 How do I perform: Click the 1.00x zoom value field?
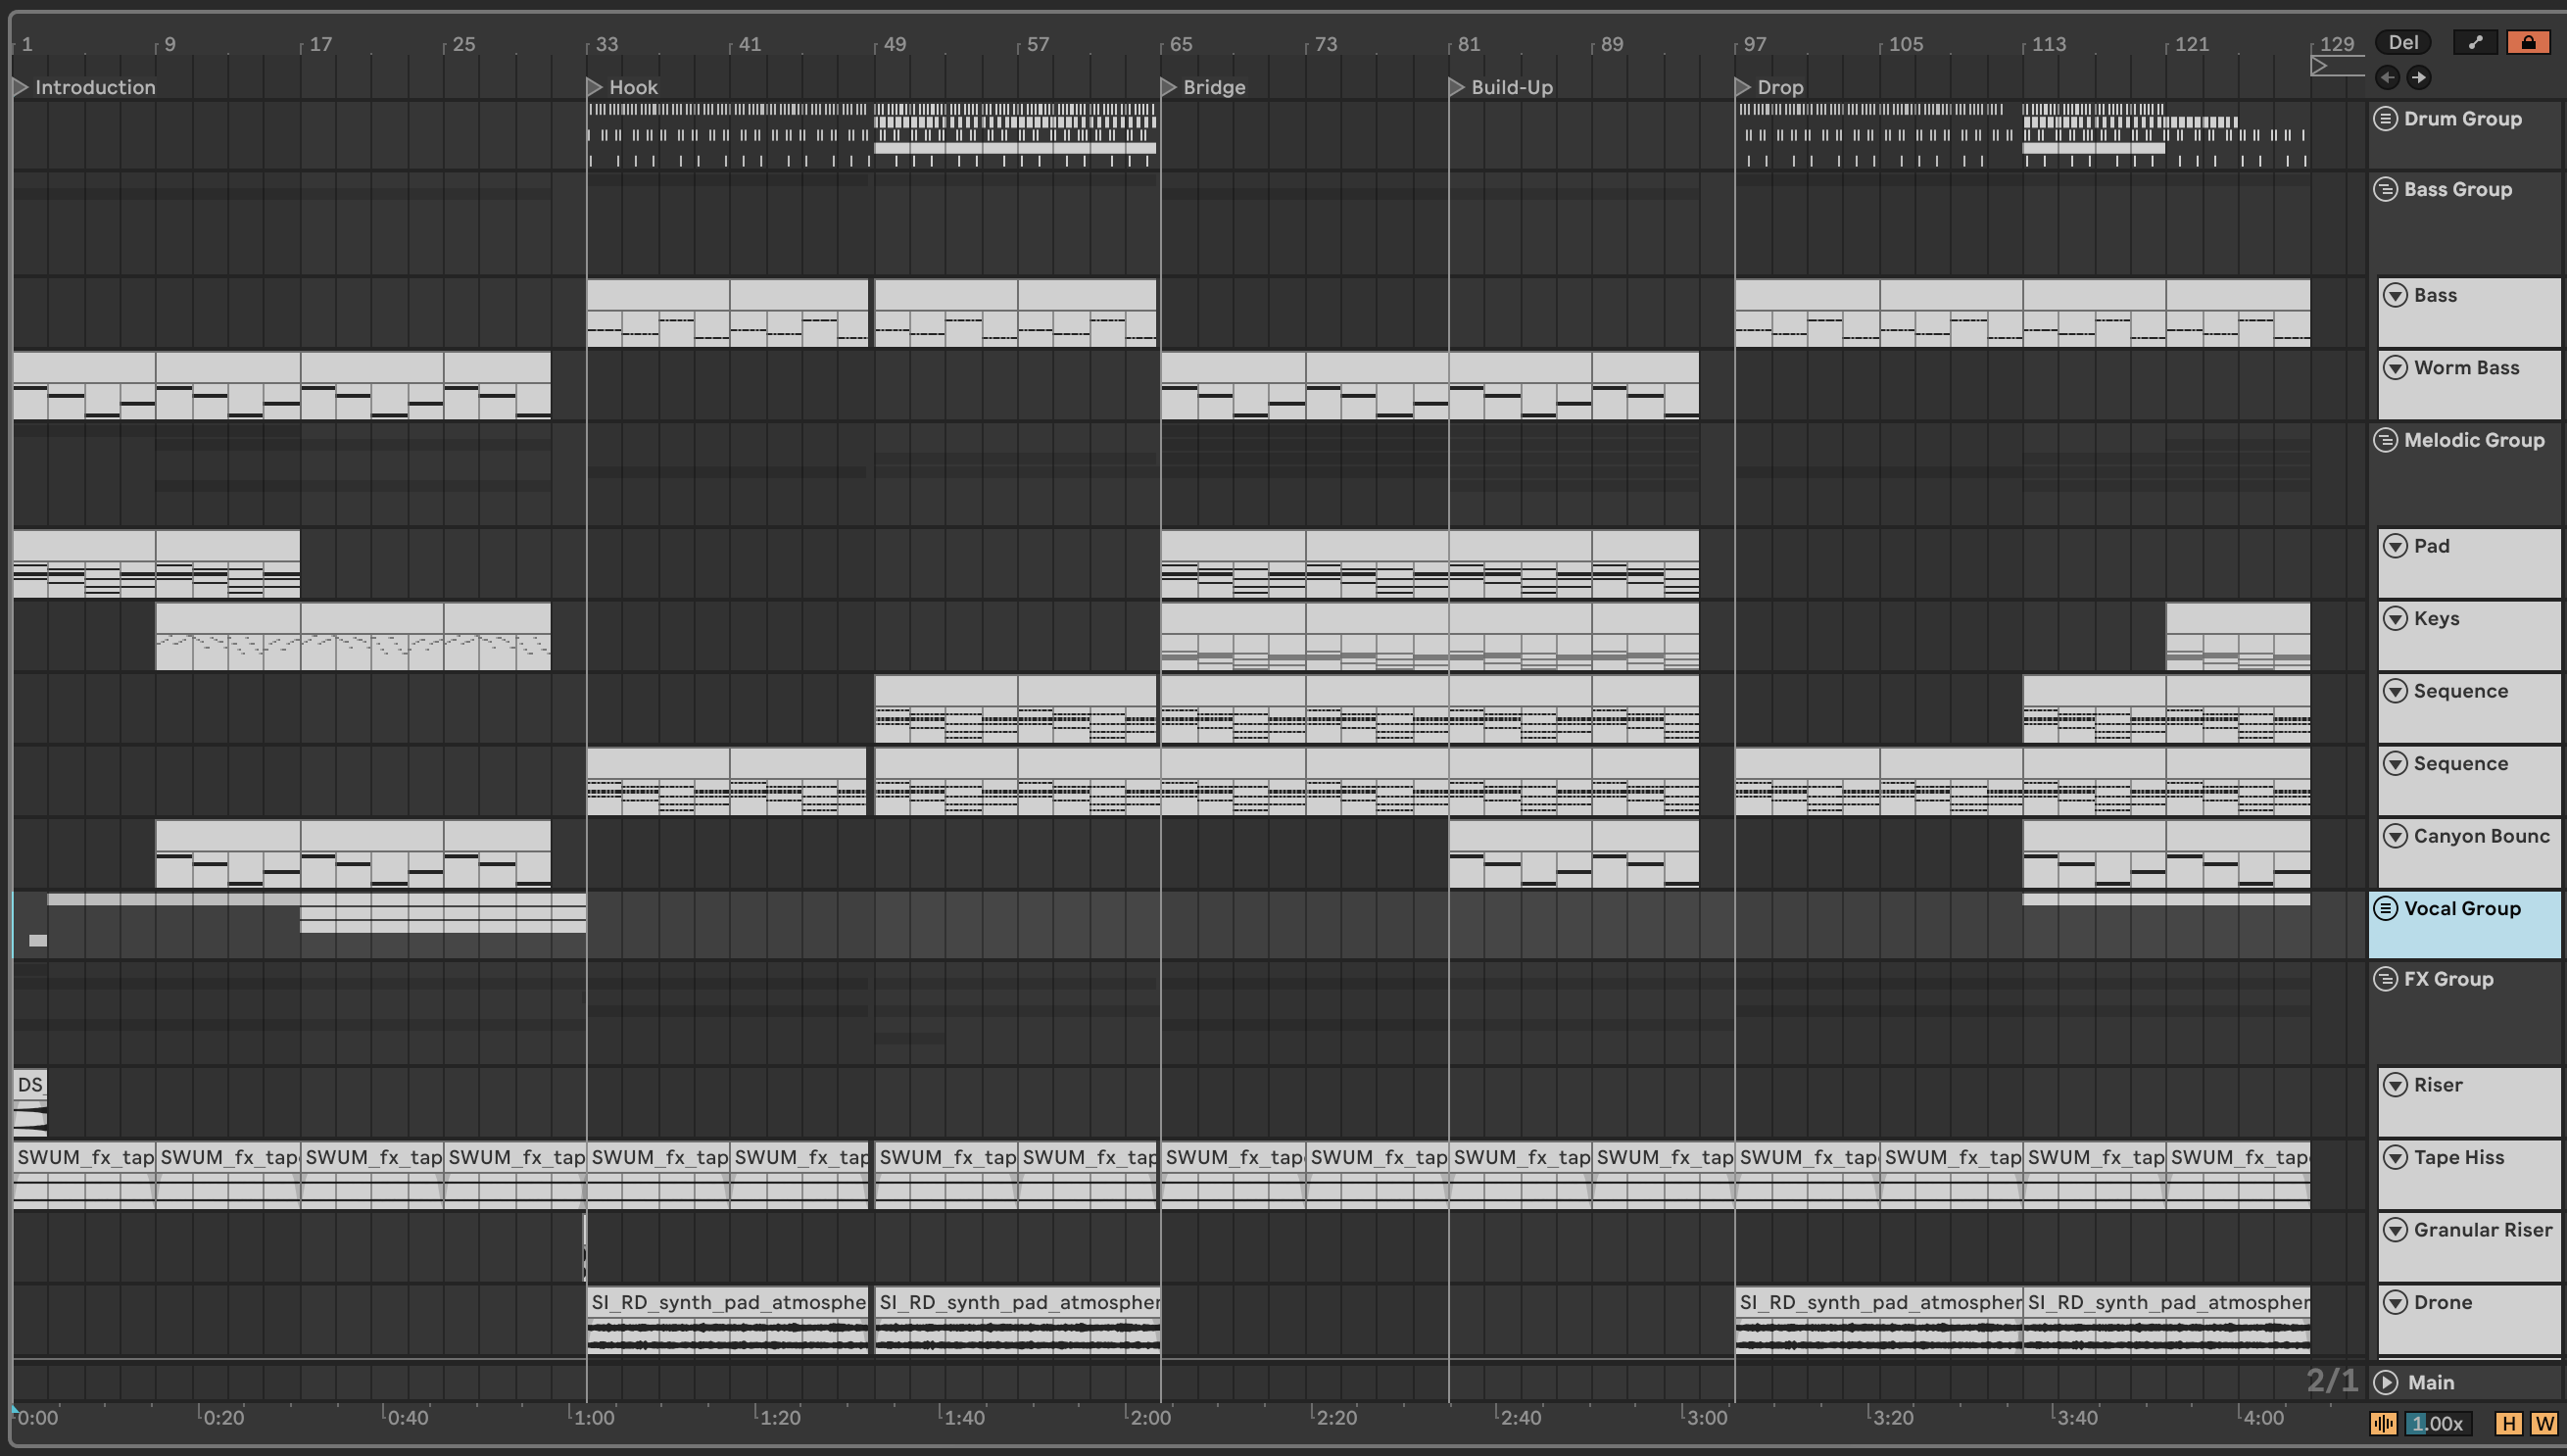click(x=2438, y=1424)
